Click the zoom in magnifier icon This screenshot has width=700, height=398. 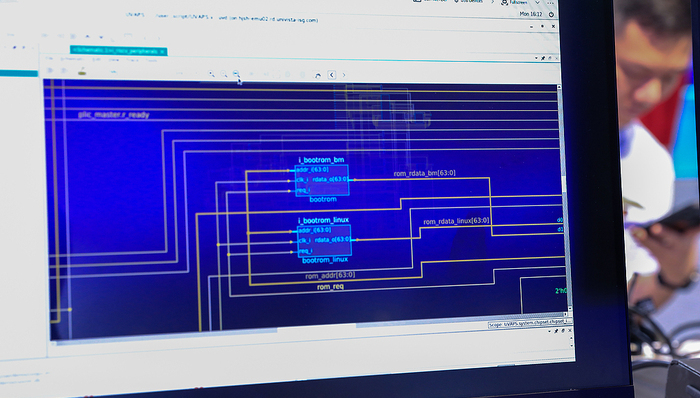click(212, 74)
